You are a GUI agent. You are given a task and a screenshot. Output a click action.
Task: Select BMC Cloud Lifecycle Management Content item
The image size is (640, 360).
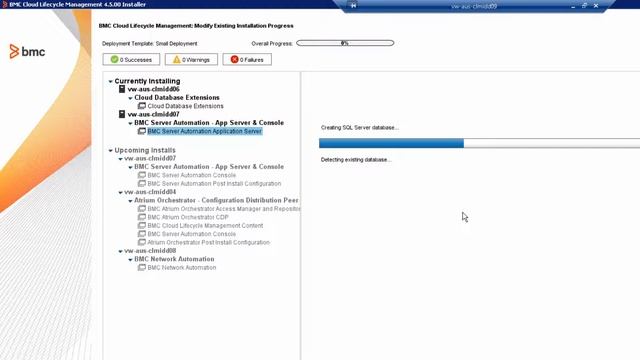tap(205, 226)
